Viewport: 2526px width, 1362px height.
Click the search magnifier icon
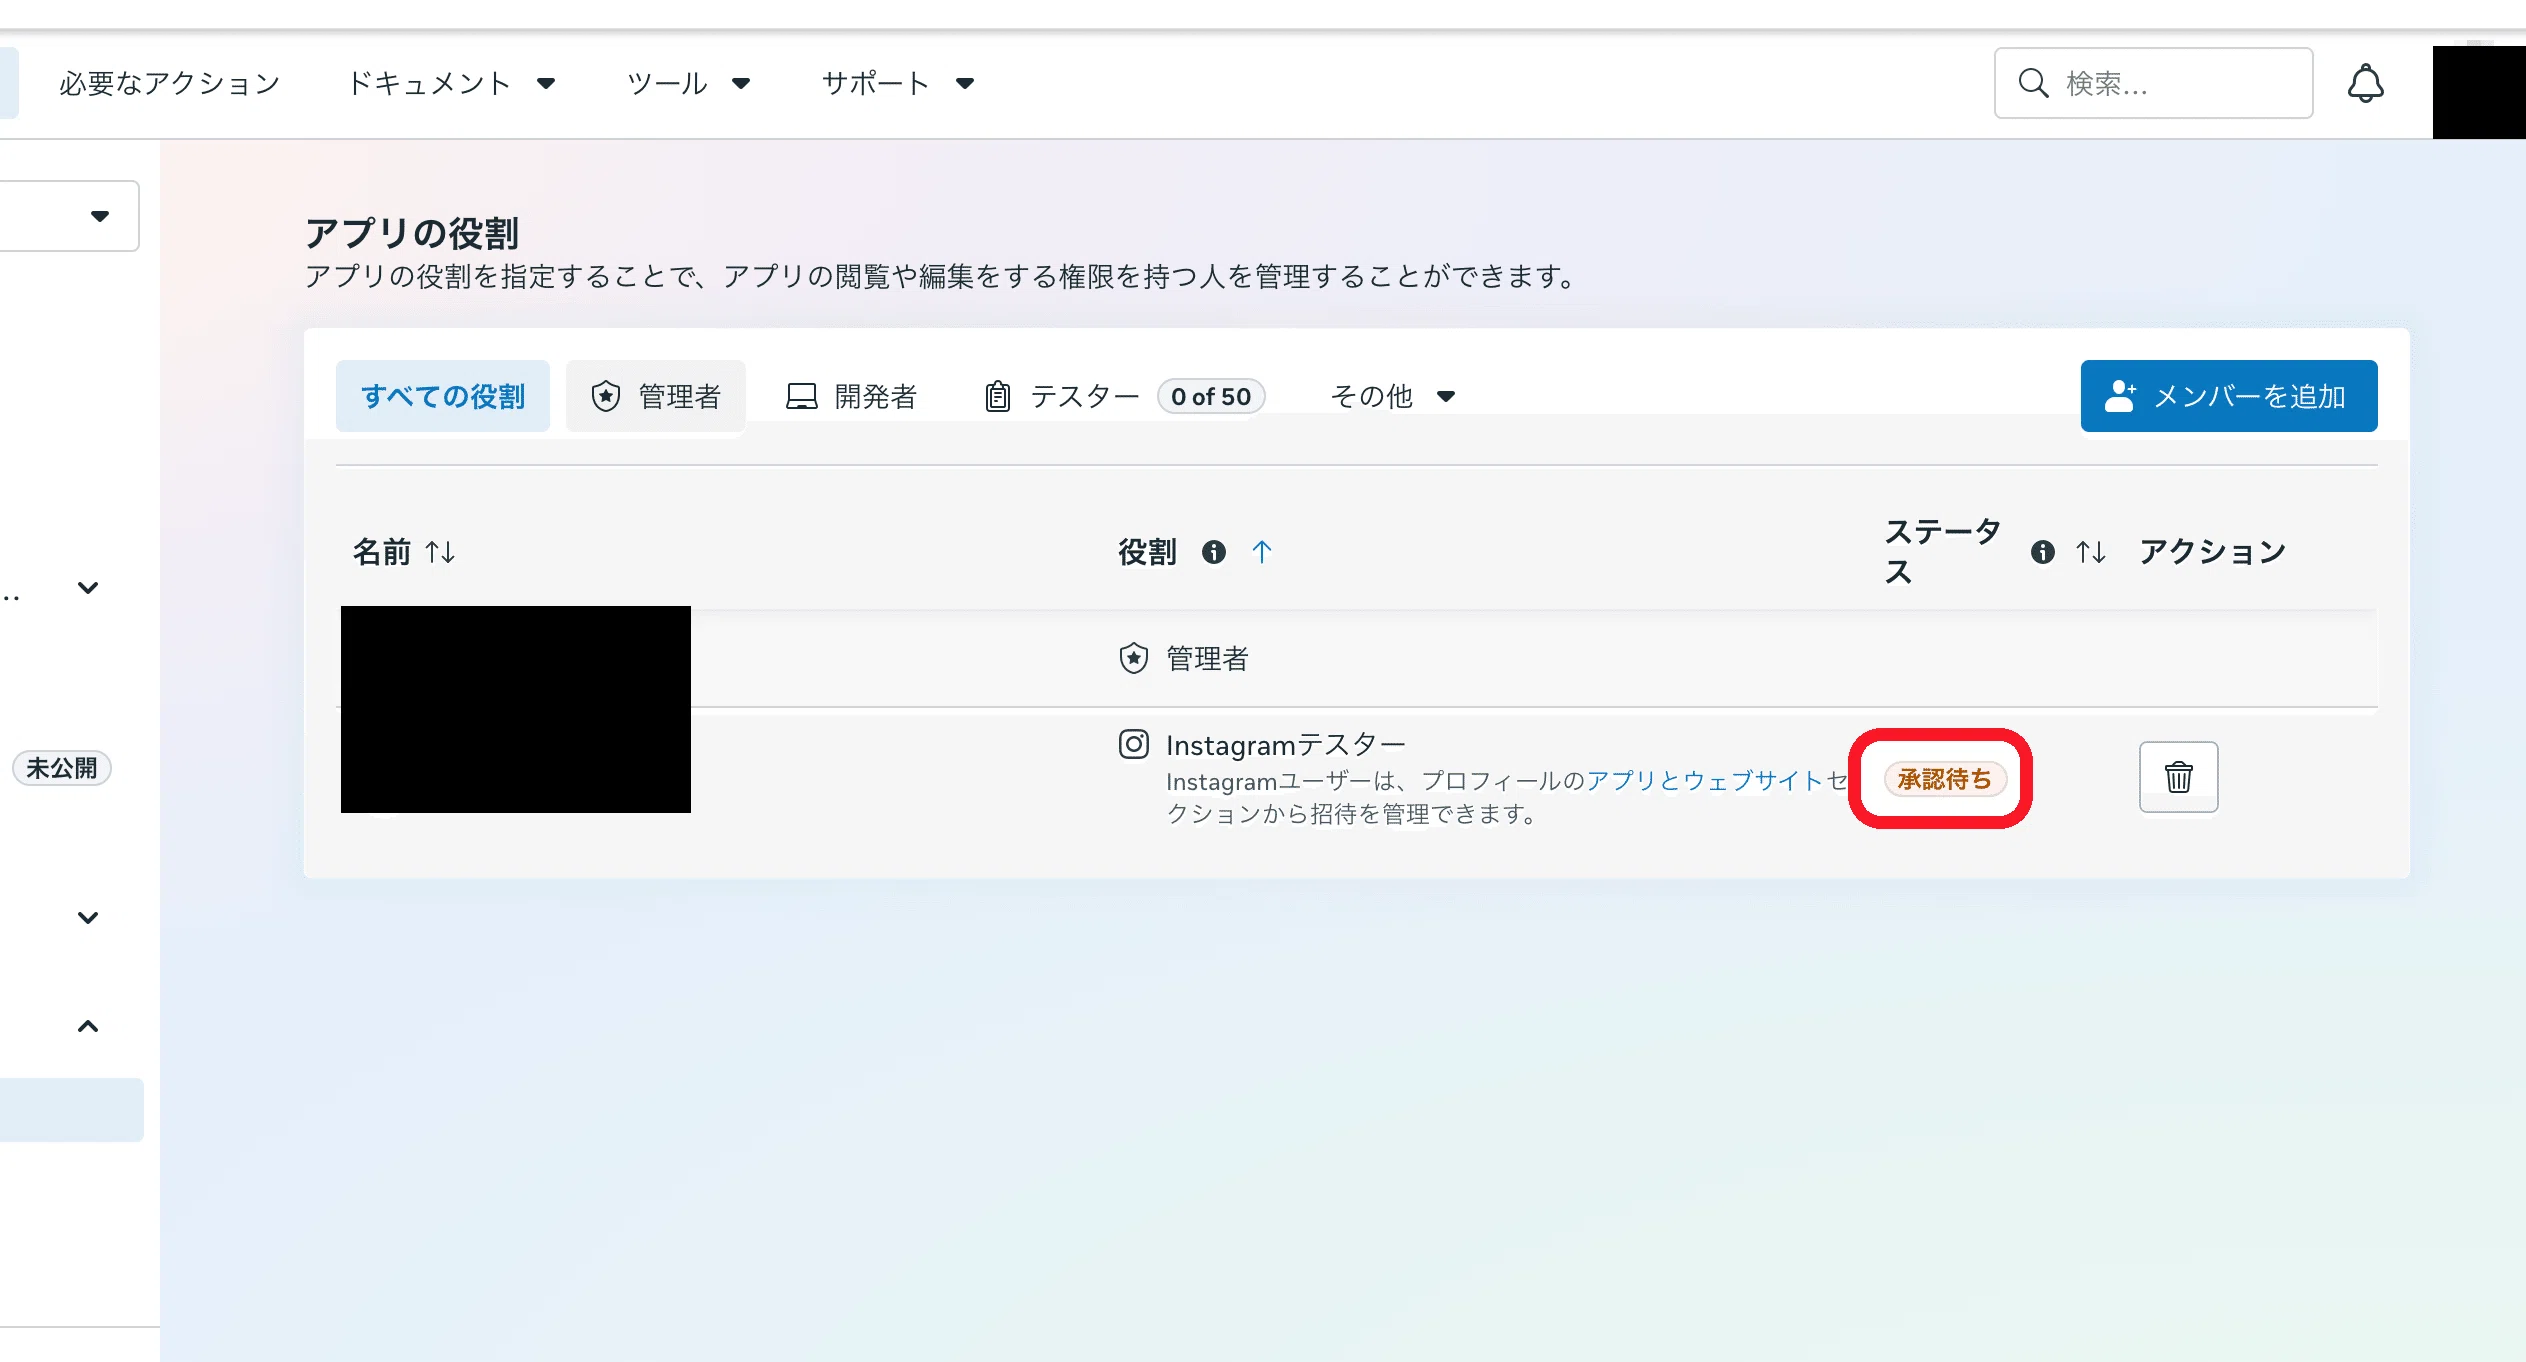[2033, 83]
